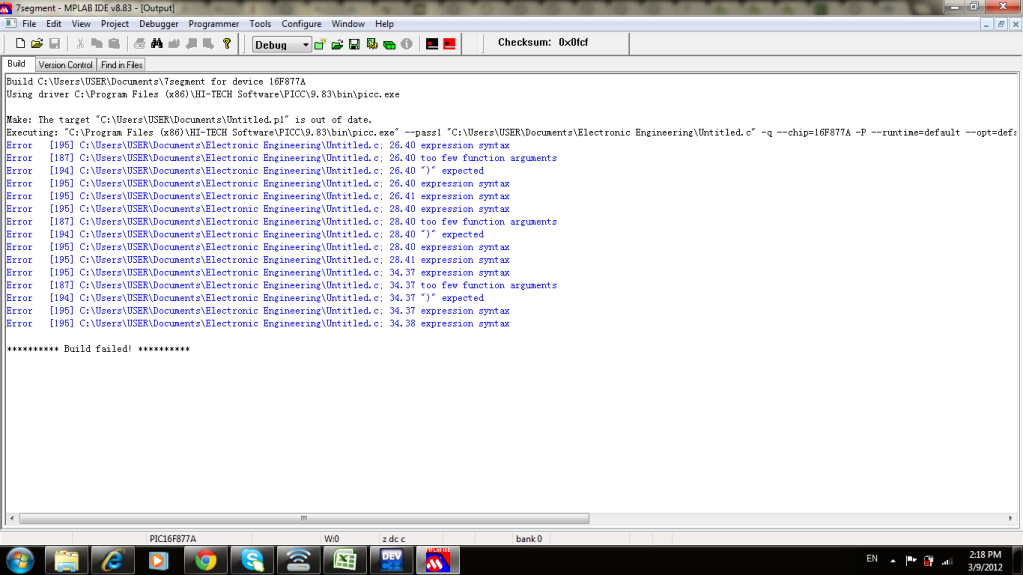Open file using the yellow folder icon

pyautogui.click(x=37, y=44)
